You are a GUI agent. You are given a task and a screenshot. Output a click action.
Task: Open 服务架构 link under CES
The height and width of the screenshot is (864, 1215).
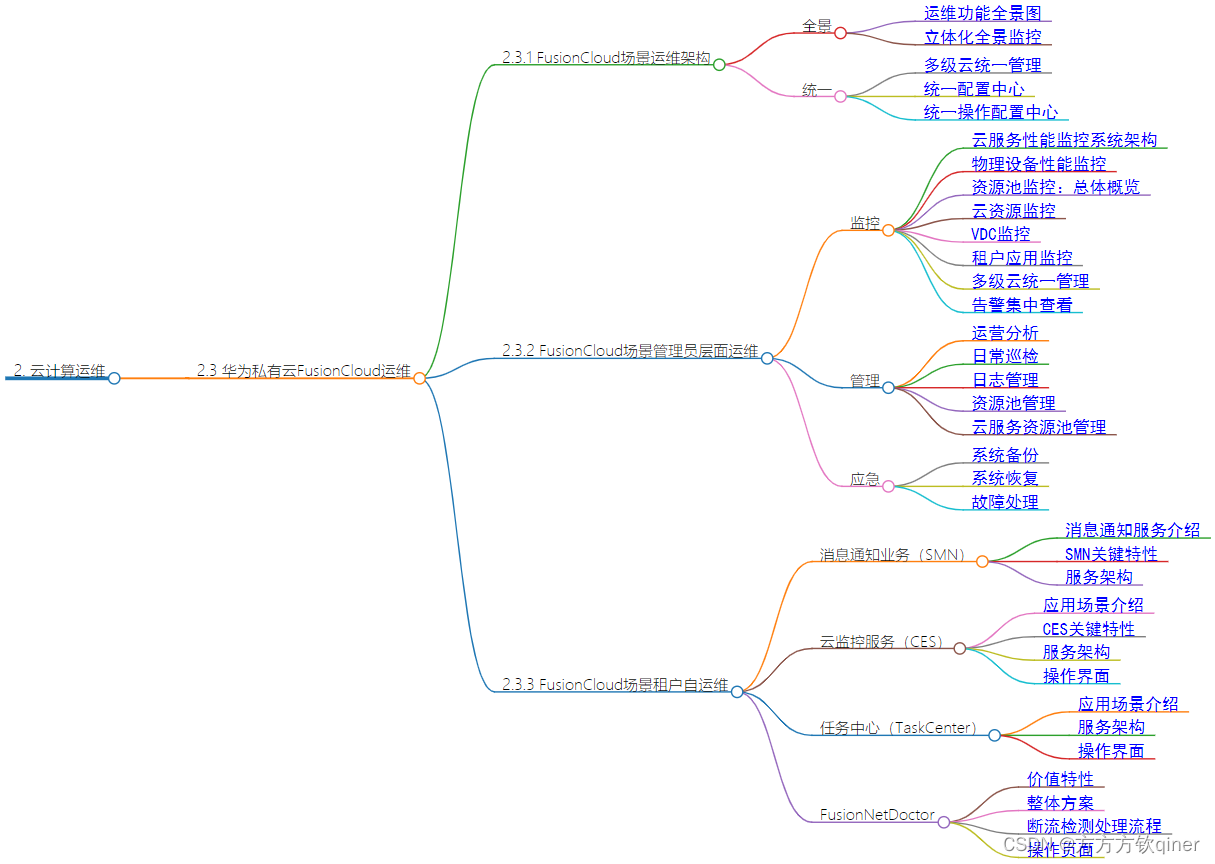(x=1076, y=652)
